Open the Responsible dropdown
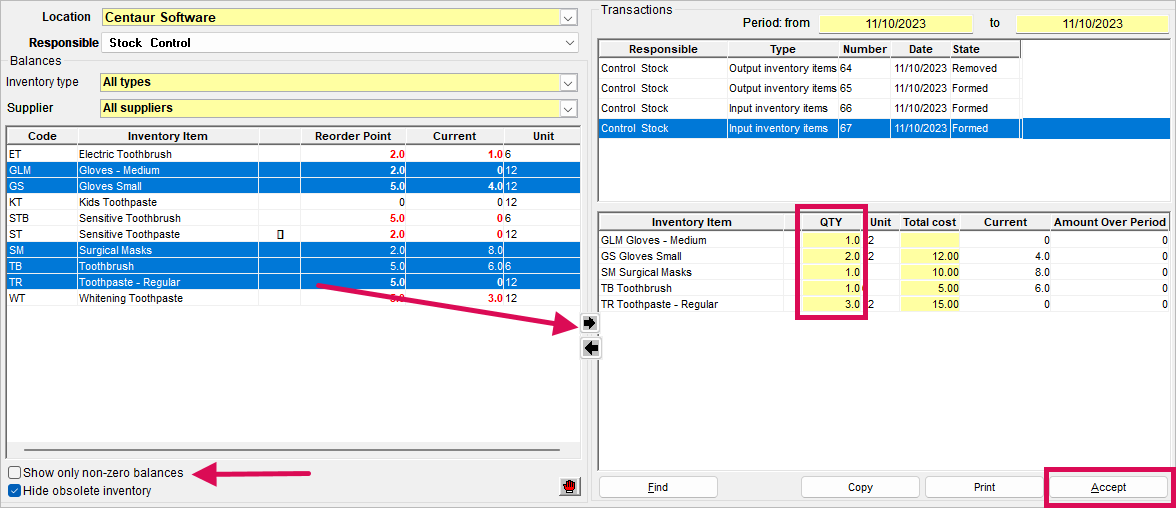1176x508 pixels. [x=568, y=43]
